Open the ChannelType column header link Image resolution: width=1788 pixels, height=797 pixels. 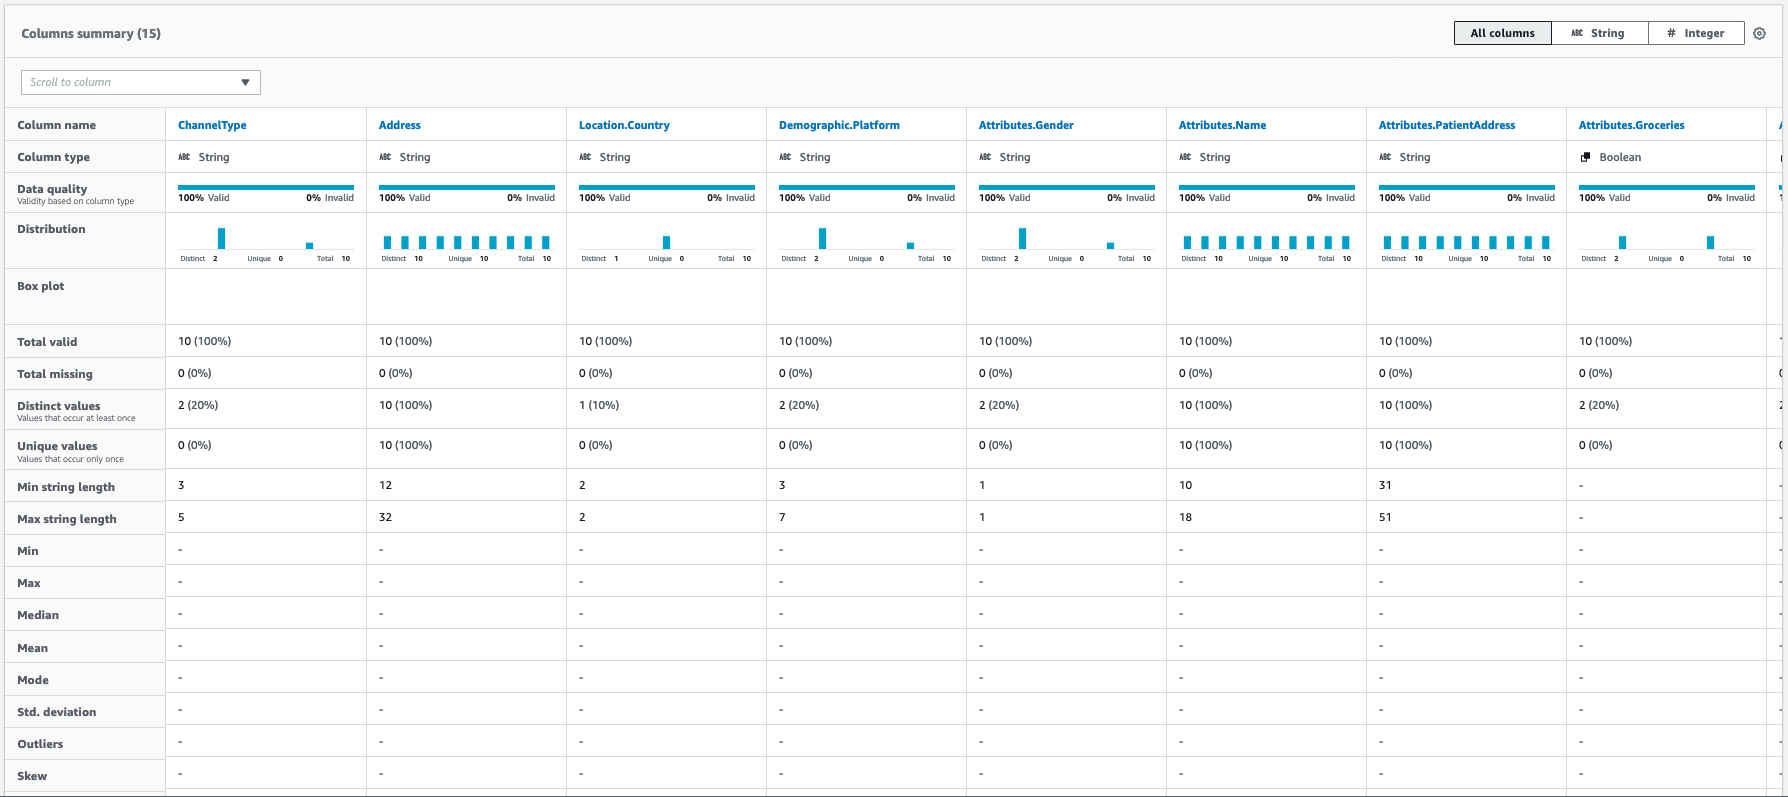point(212,125)
